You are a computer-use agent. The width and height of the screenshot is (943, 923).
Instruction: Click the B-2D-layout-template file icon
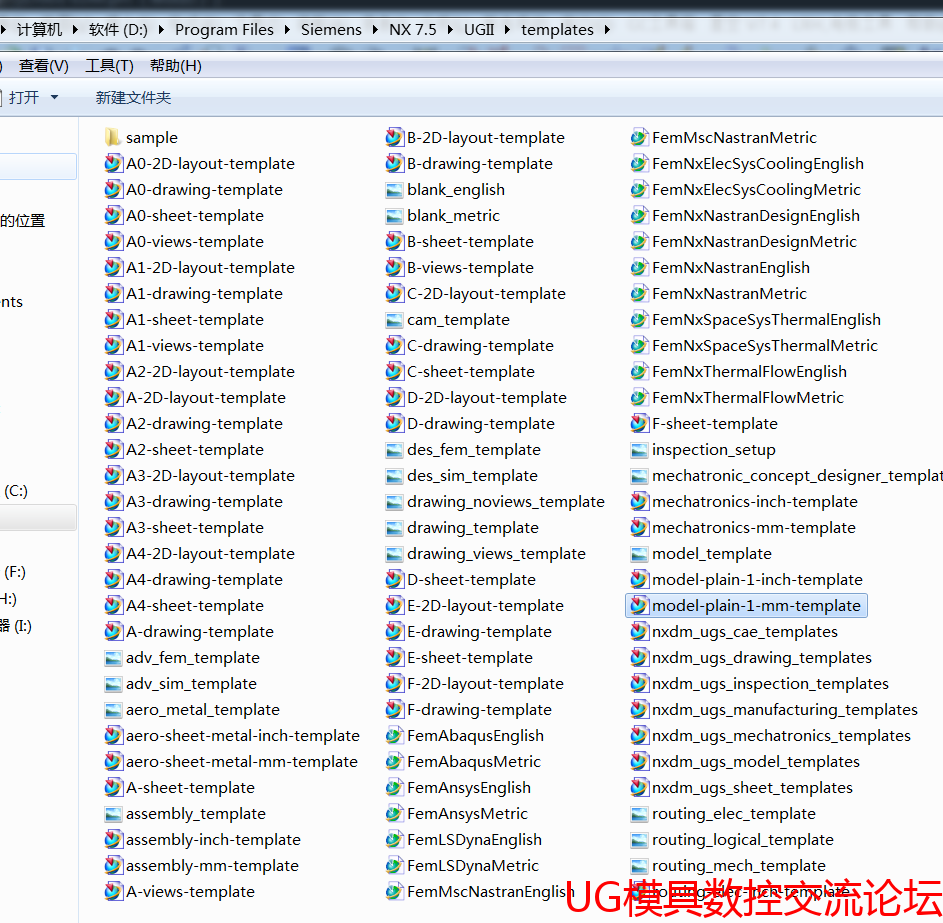pos(394,138)
